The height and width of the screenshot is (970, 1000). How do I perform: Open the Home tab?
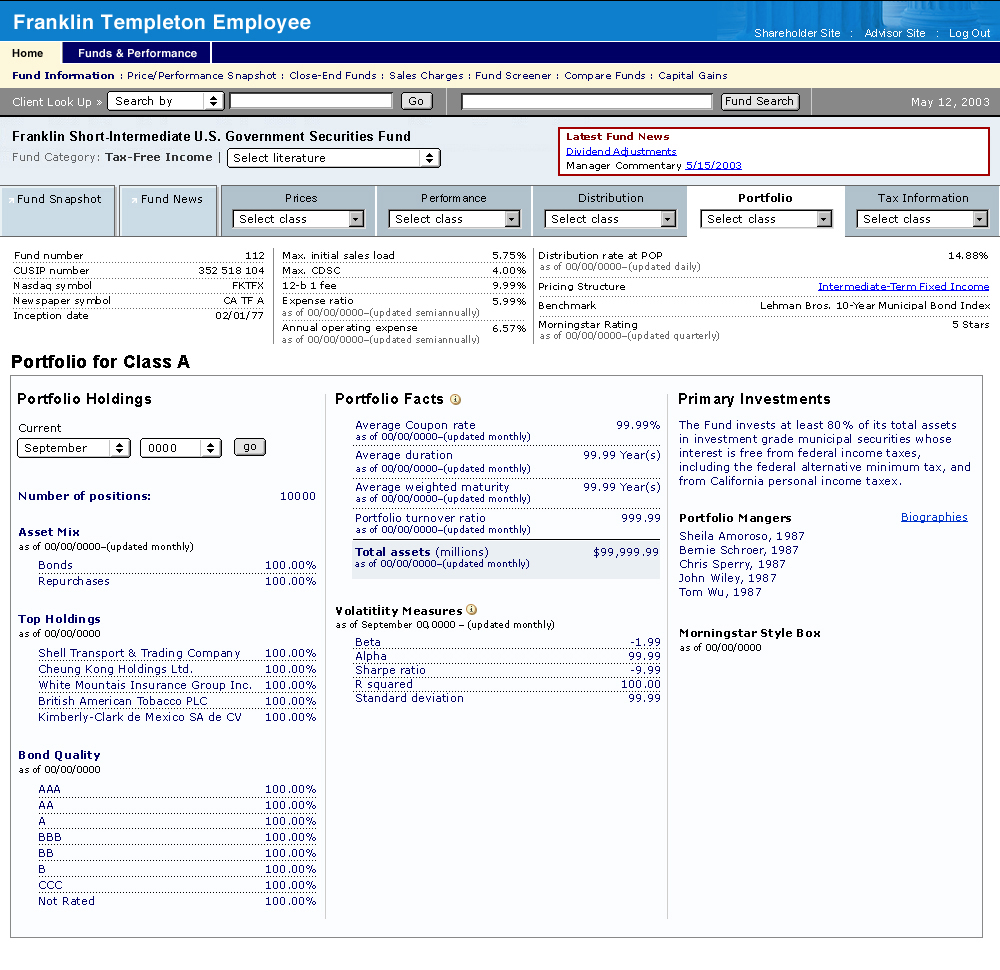28,53
